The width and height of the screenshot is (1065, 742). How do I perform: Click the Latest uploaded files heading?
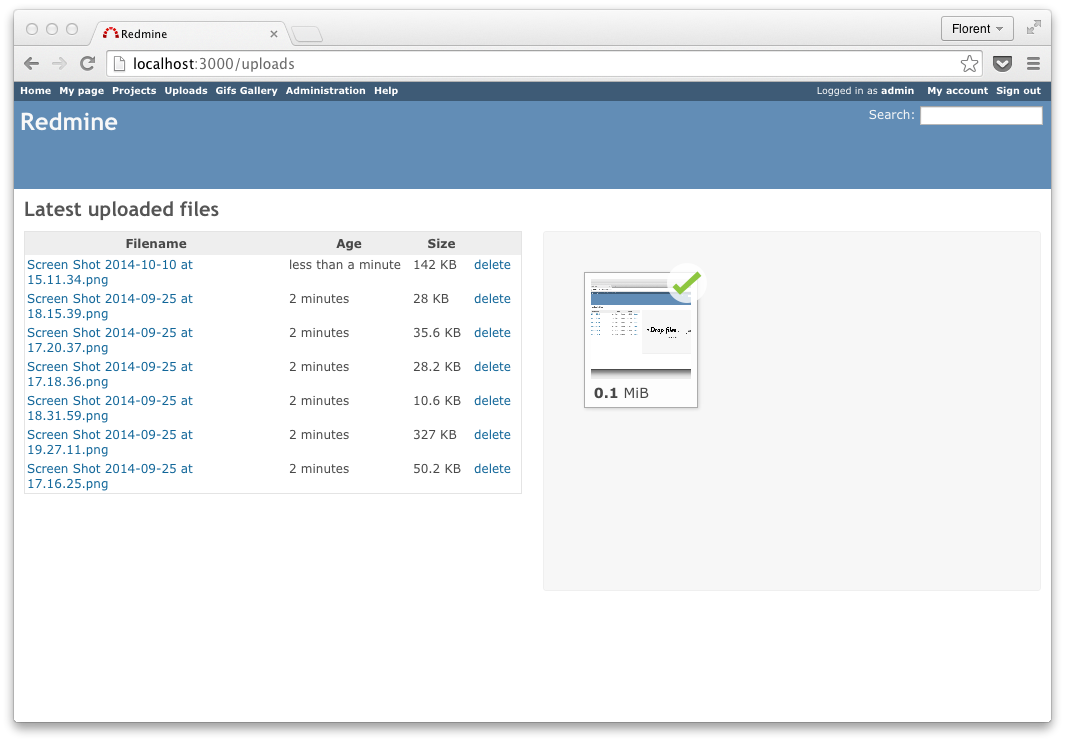point(122,209)
